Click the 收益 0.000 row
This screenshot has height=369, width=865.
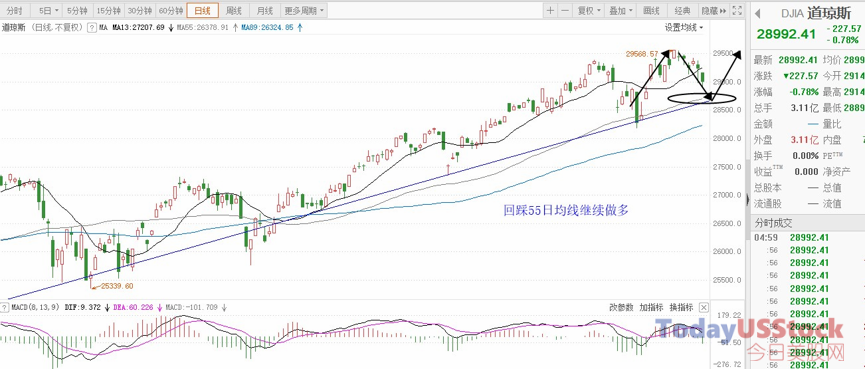click(786, 172)
